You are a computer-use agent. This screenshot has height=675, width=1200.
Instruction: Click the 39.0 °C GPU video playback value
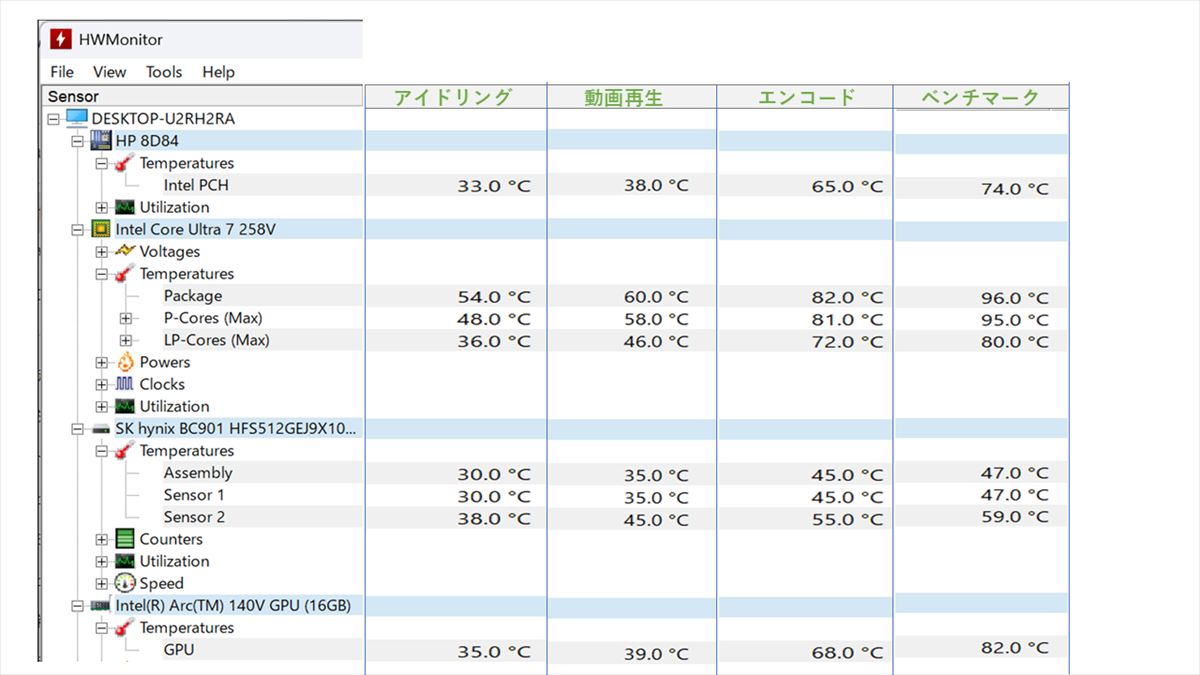(656, 653)
